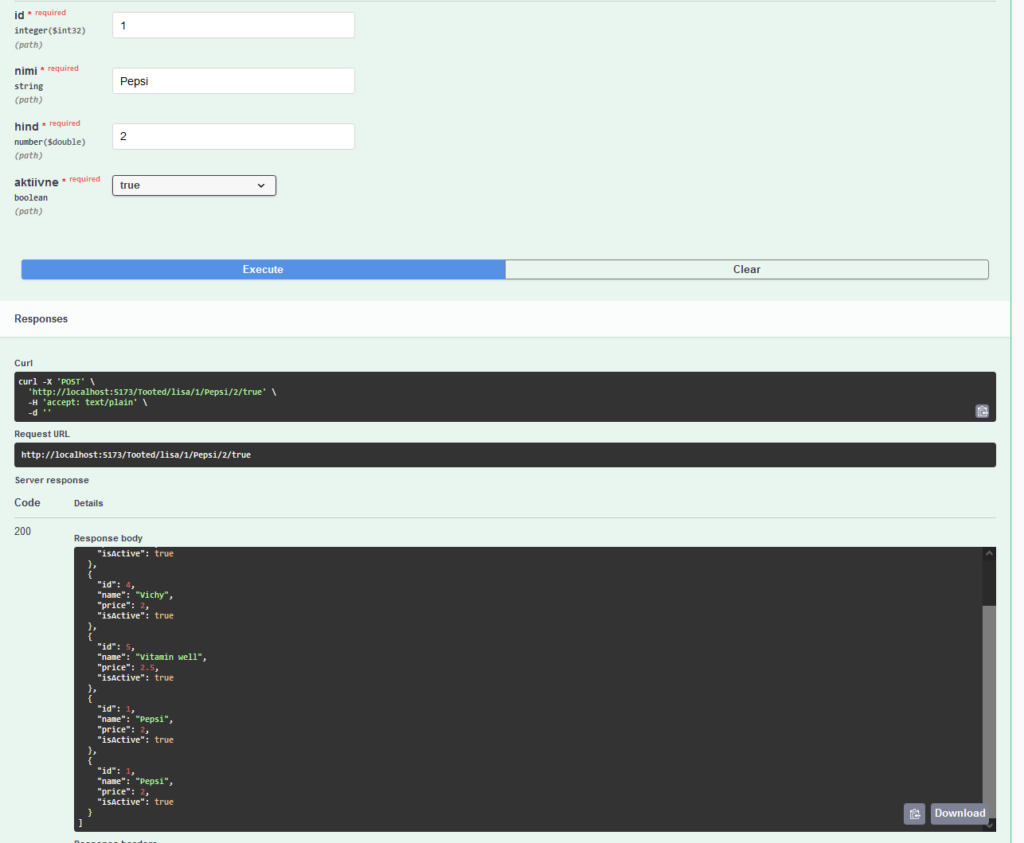Copy the response body to clipboard
The height and width of the screenshot is (843, 1024).
coord(914,814)
